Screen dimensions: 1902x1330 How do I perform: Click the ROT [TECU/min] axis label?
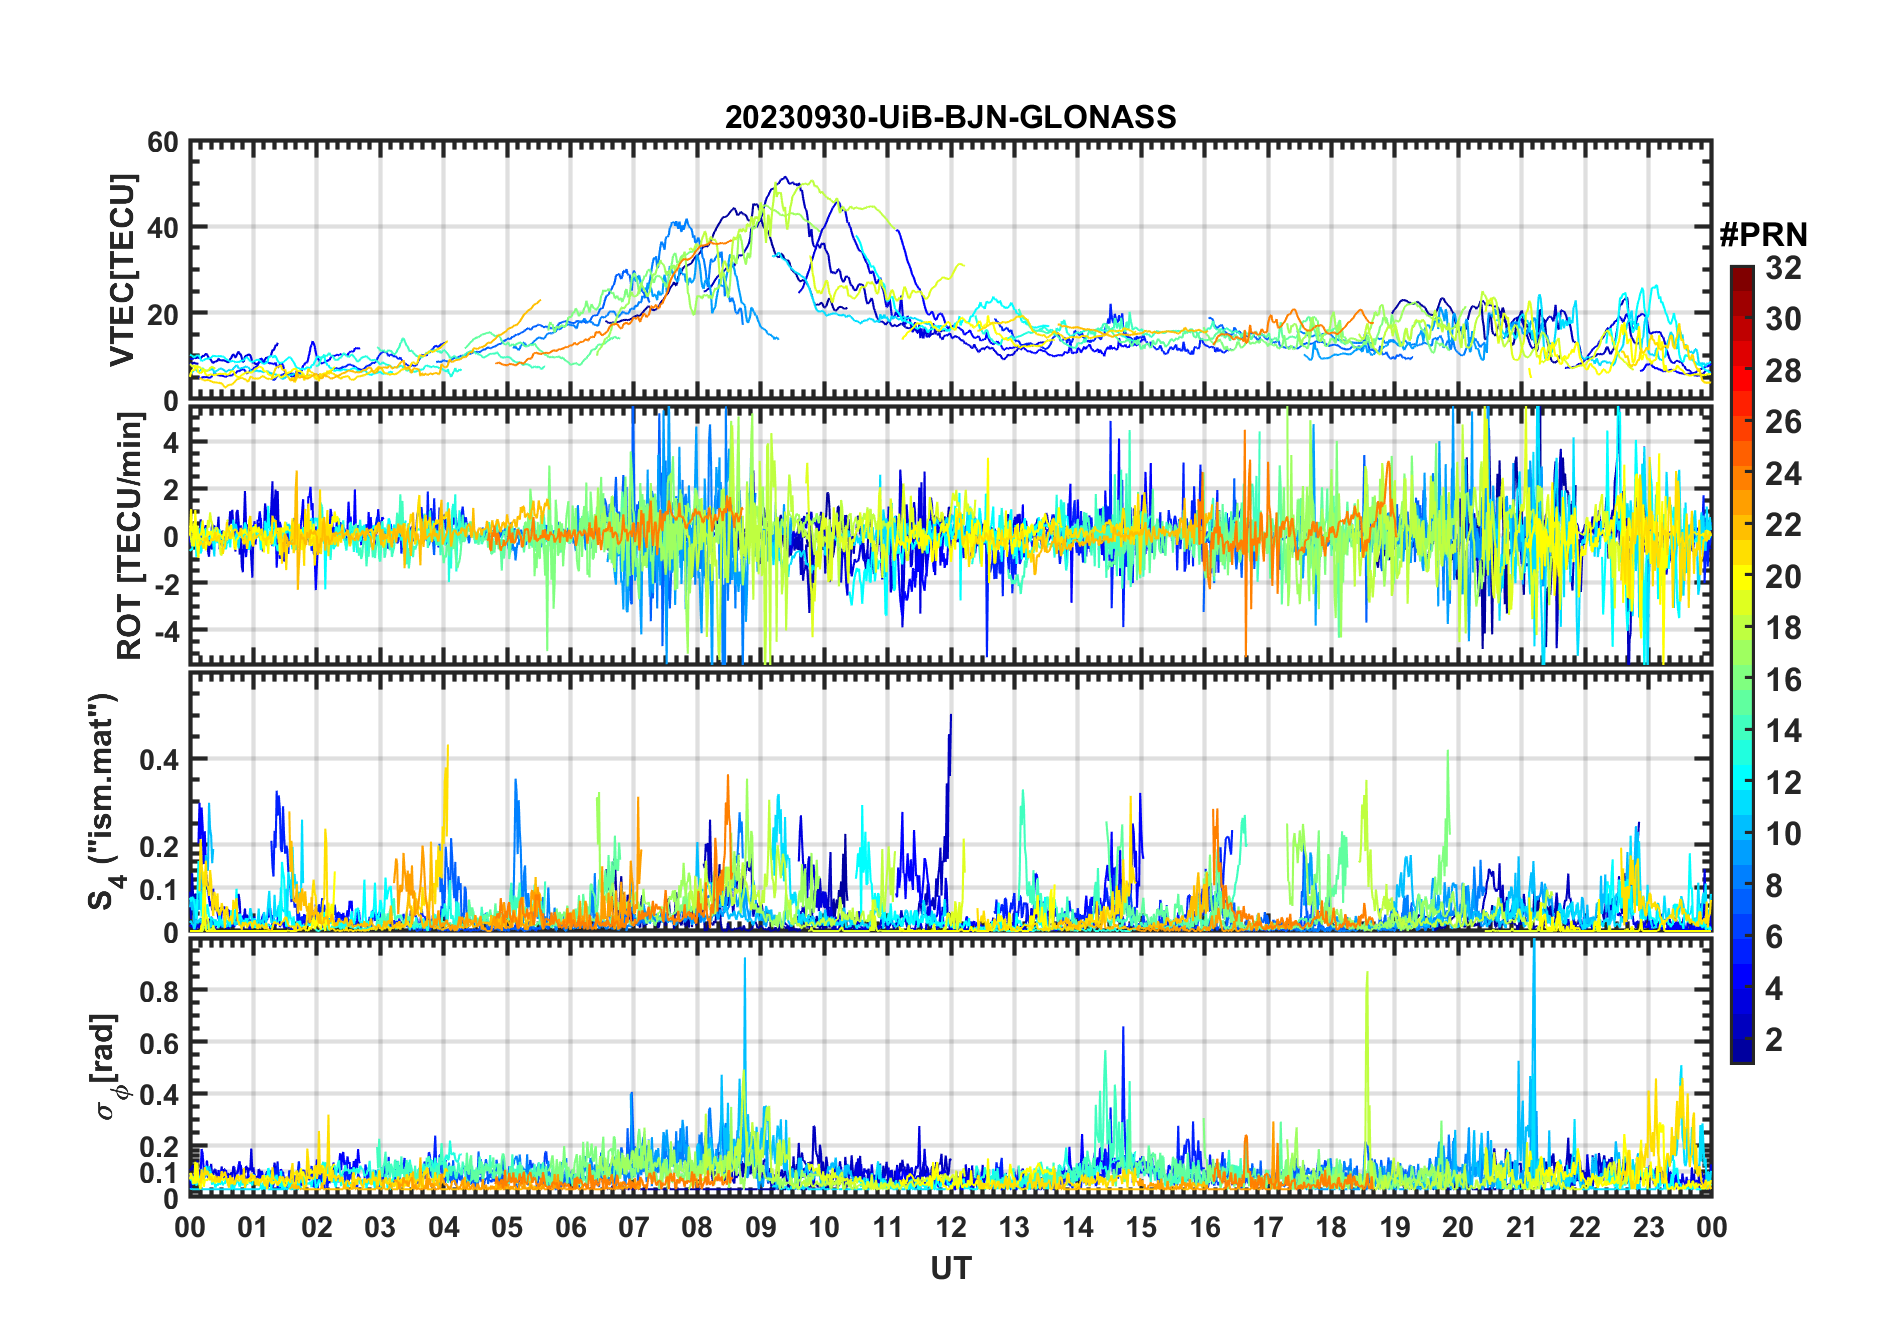point(131,535)
